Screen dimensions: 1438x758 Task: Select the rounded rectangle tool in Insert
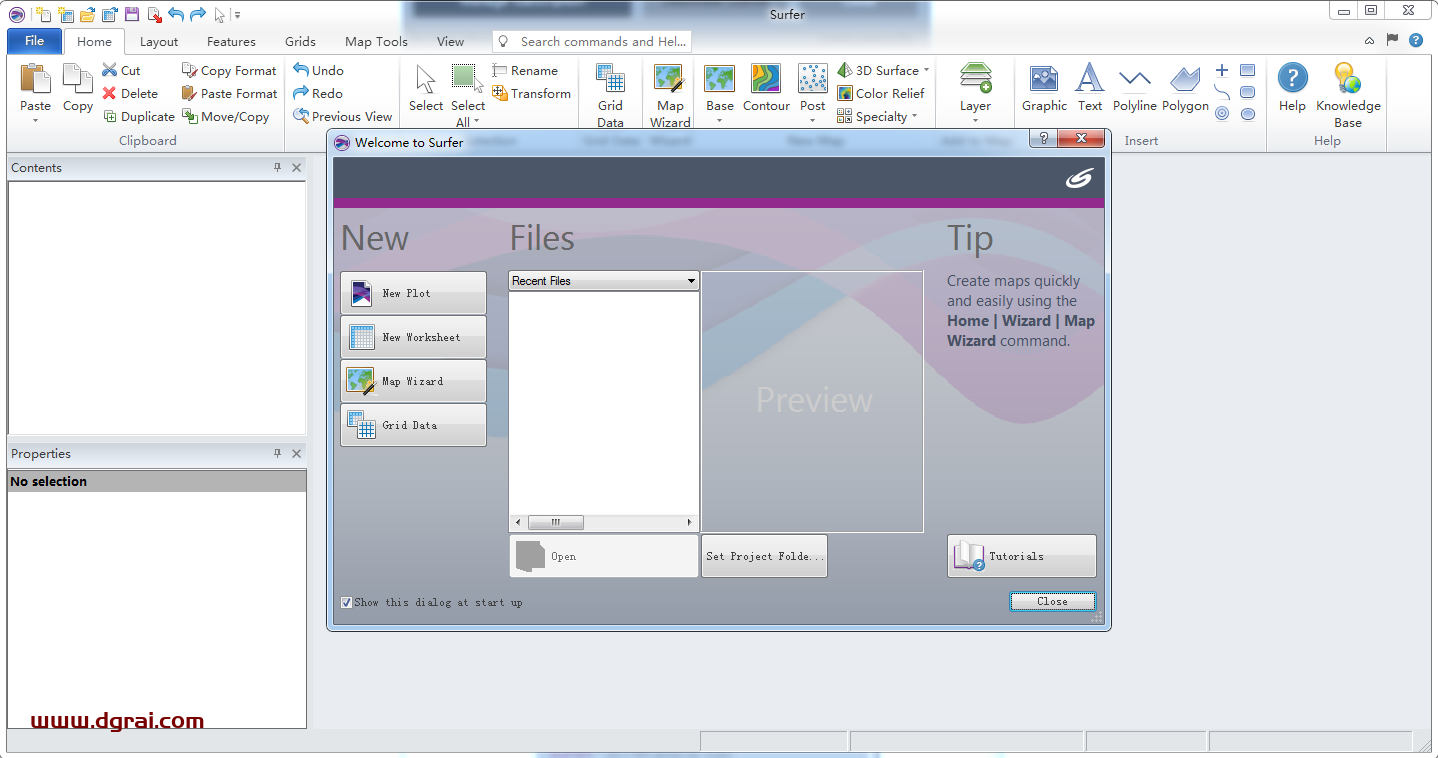(1247, 92)
